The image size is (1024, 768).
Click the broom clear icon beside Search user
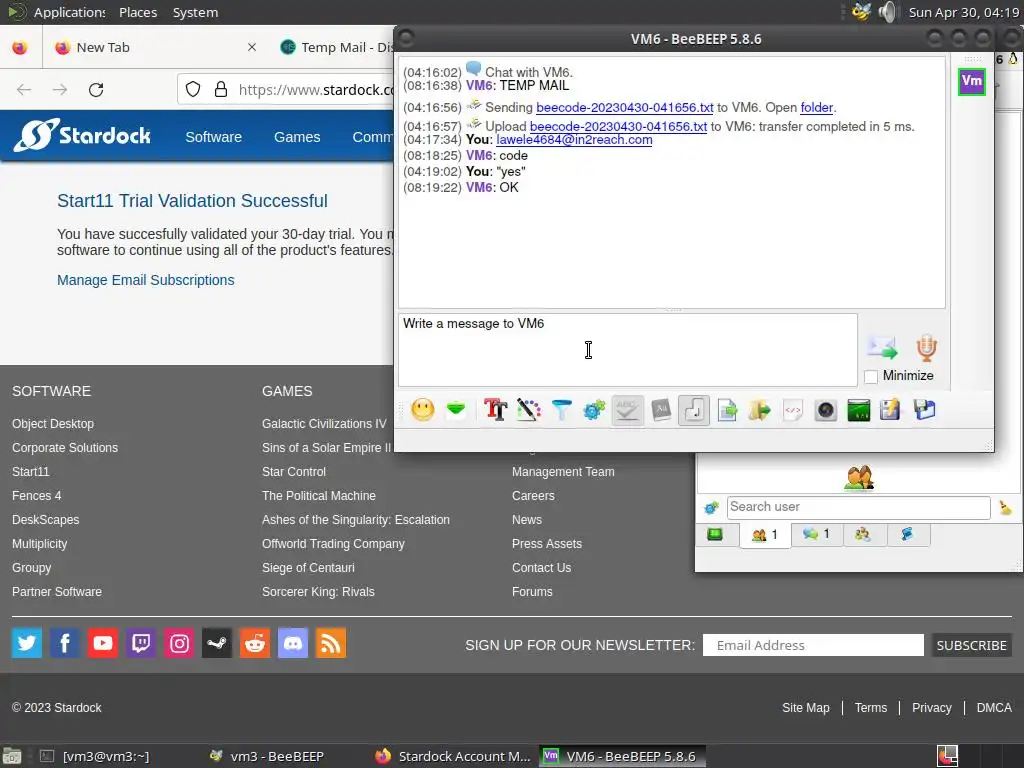click(x=1005, y=507)
